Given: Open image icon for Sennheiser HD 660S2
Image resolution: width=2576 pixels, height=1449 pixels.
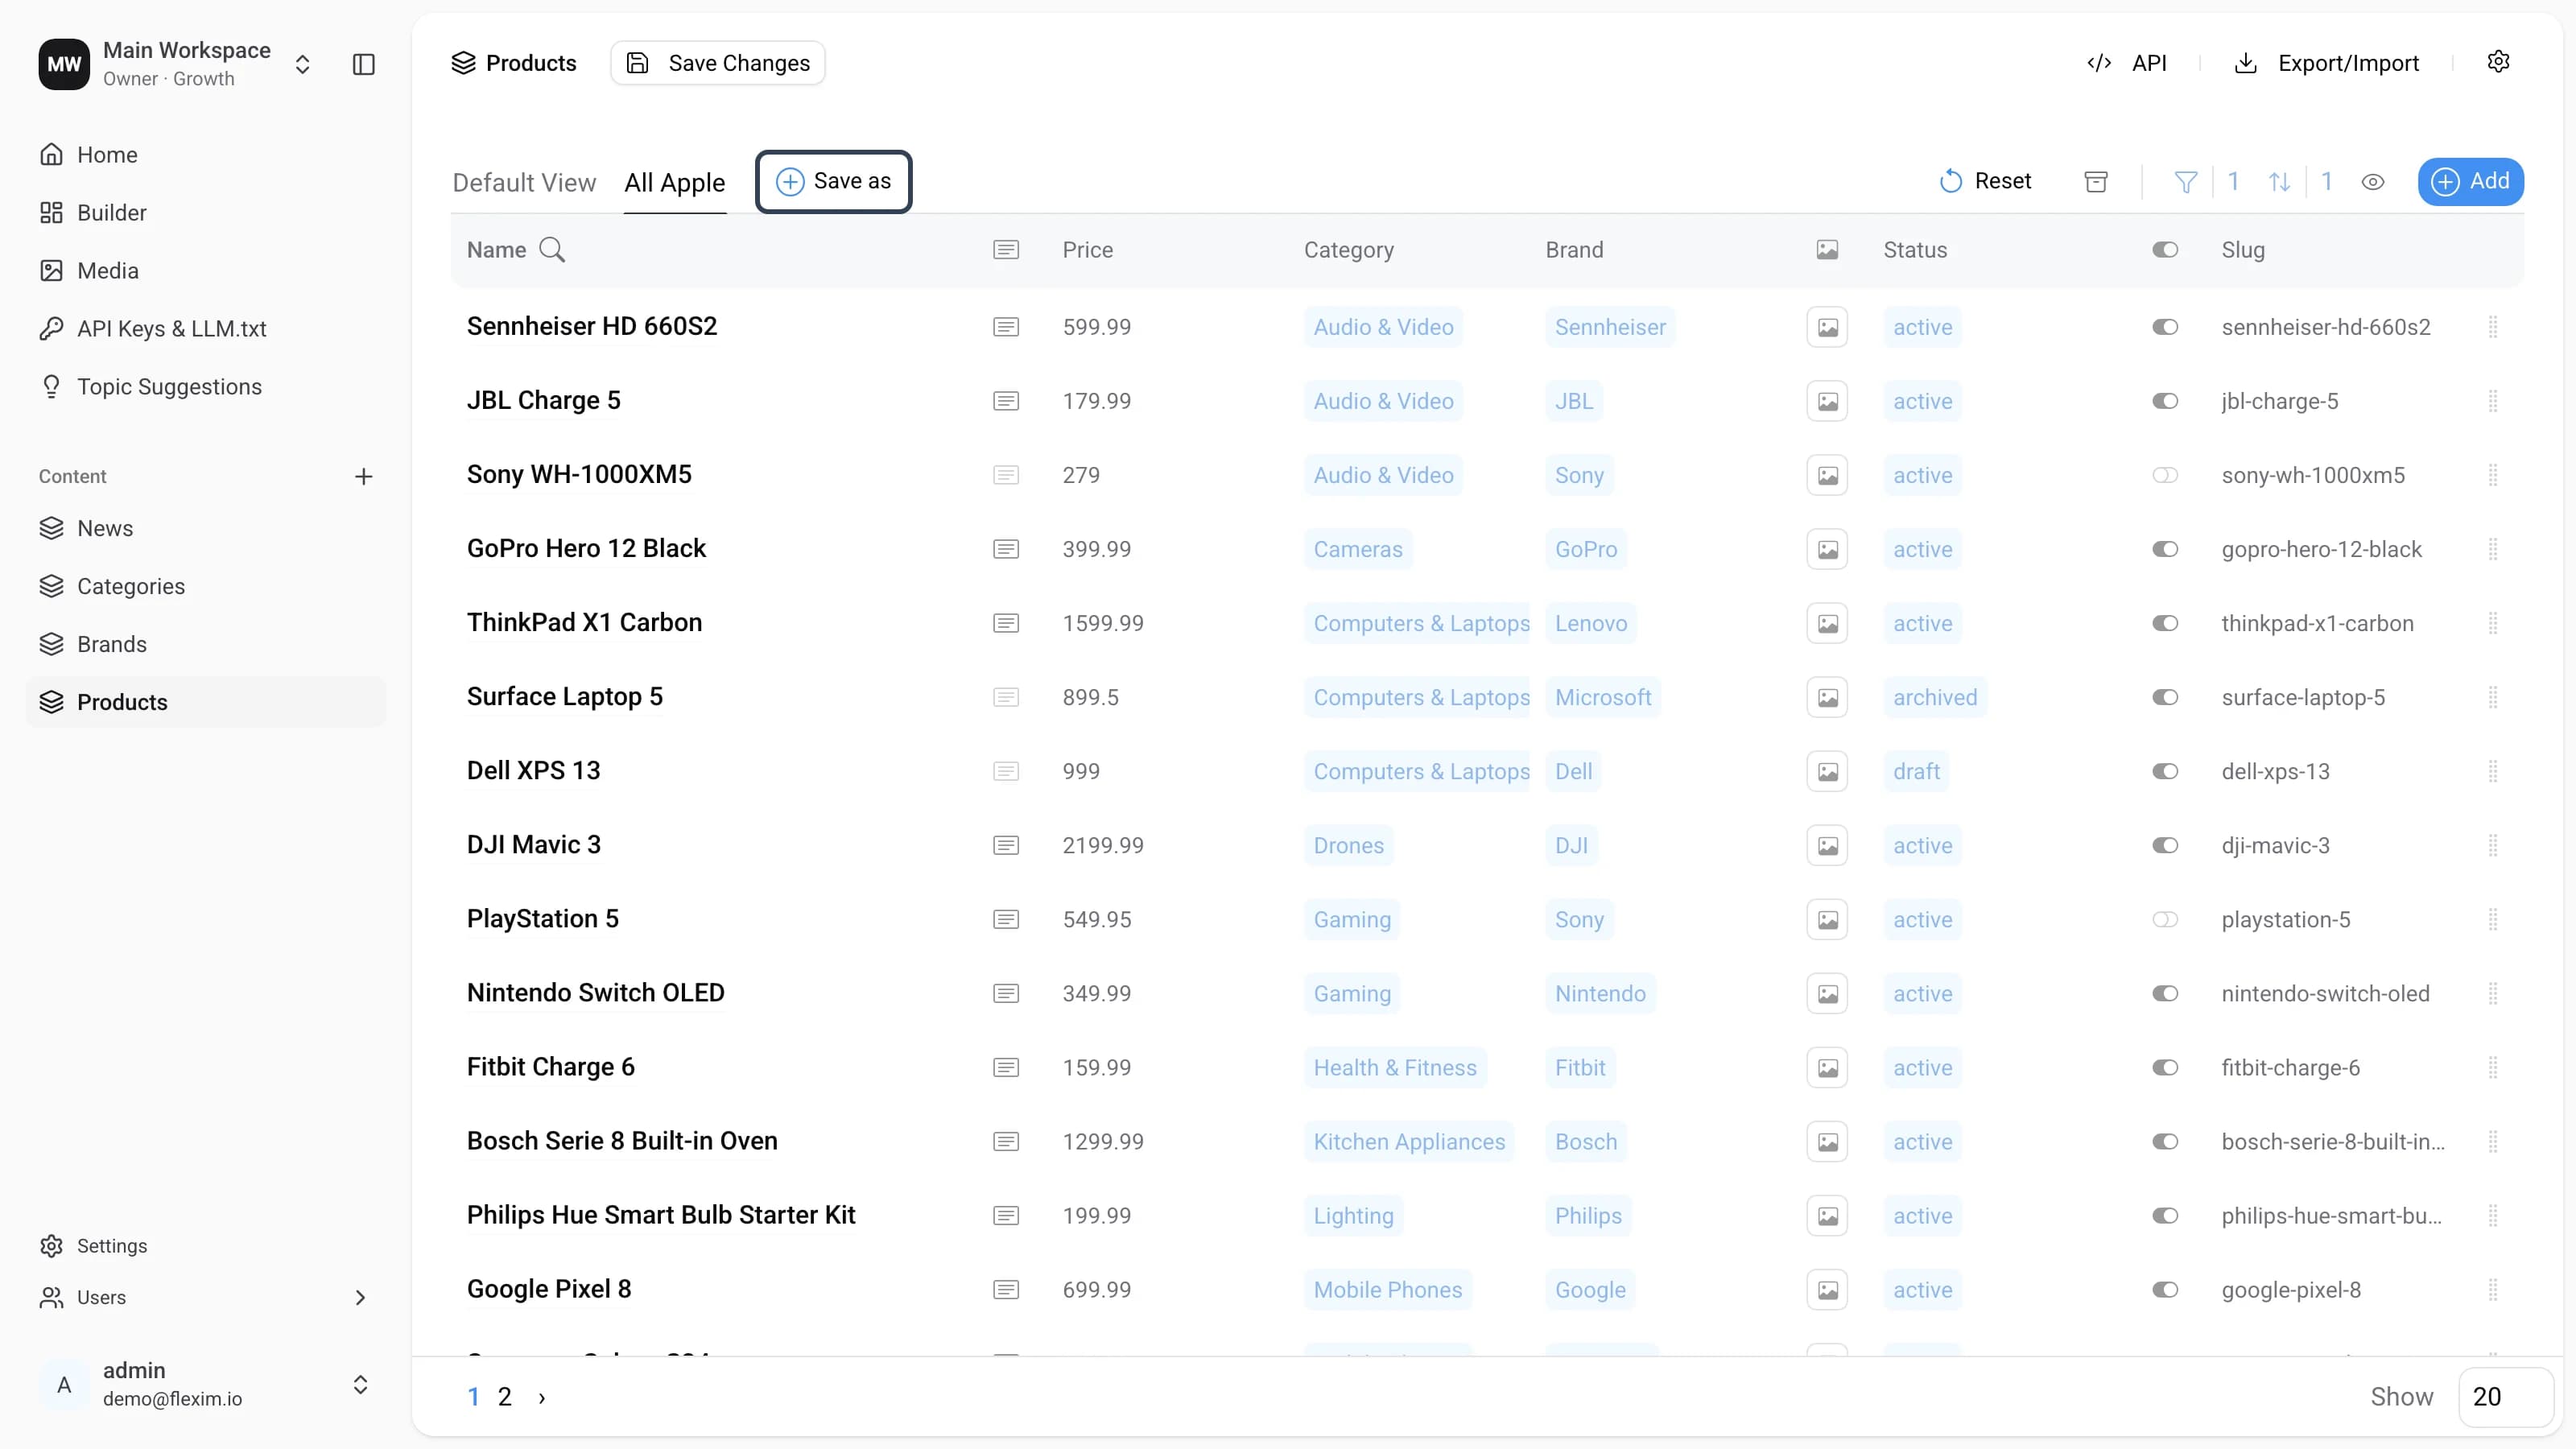Looking at the screenshot, I should pyautogui.click(x=1827, y=327).
